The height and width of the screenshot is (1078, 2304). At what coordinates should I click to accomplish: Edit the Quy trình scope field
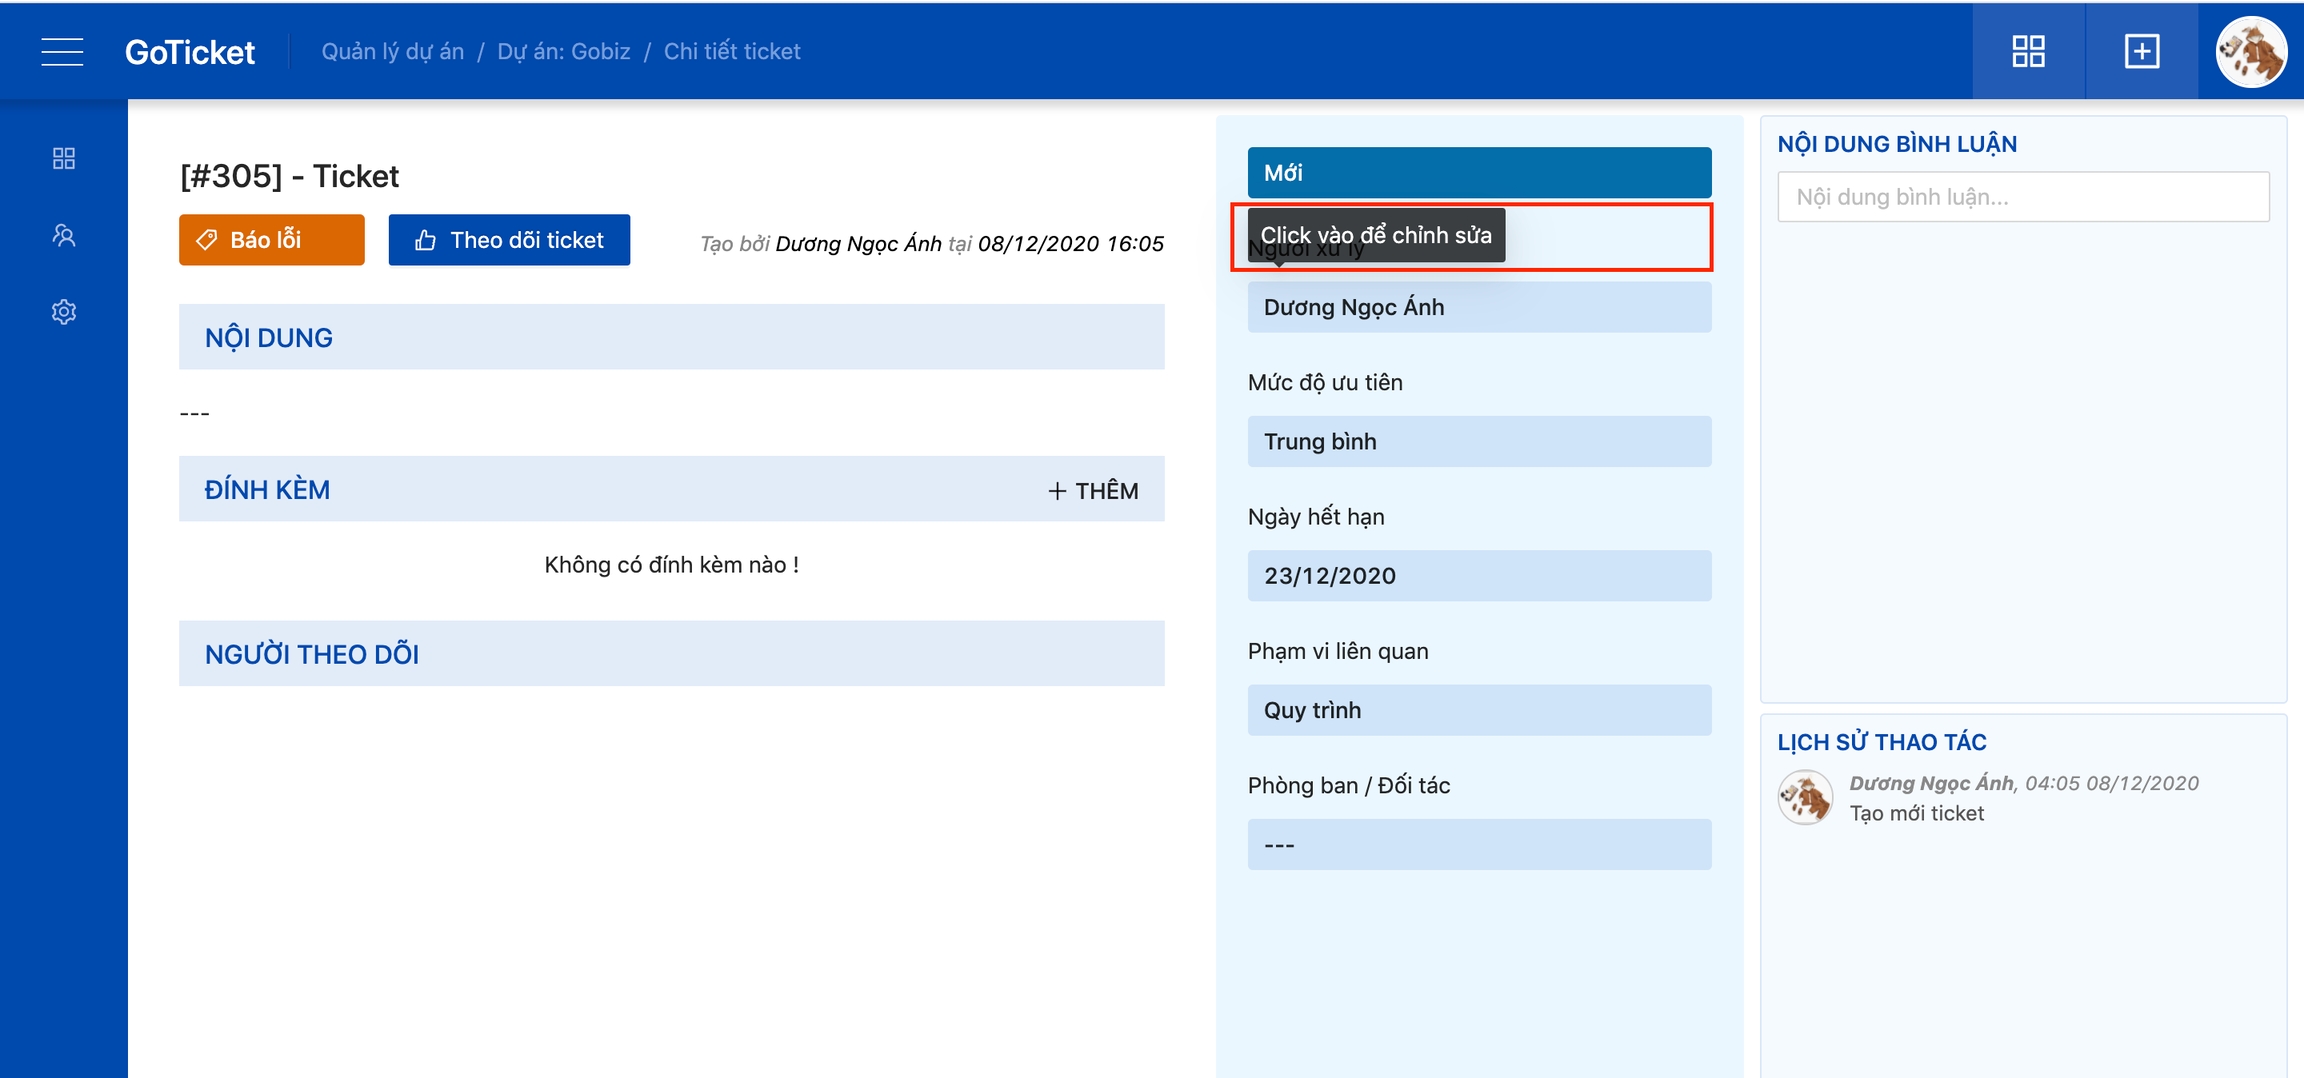click(1478, 710)
